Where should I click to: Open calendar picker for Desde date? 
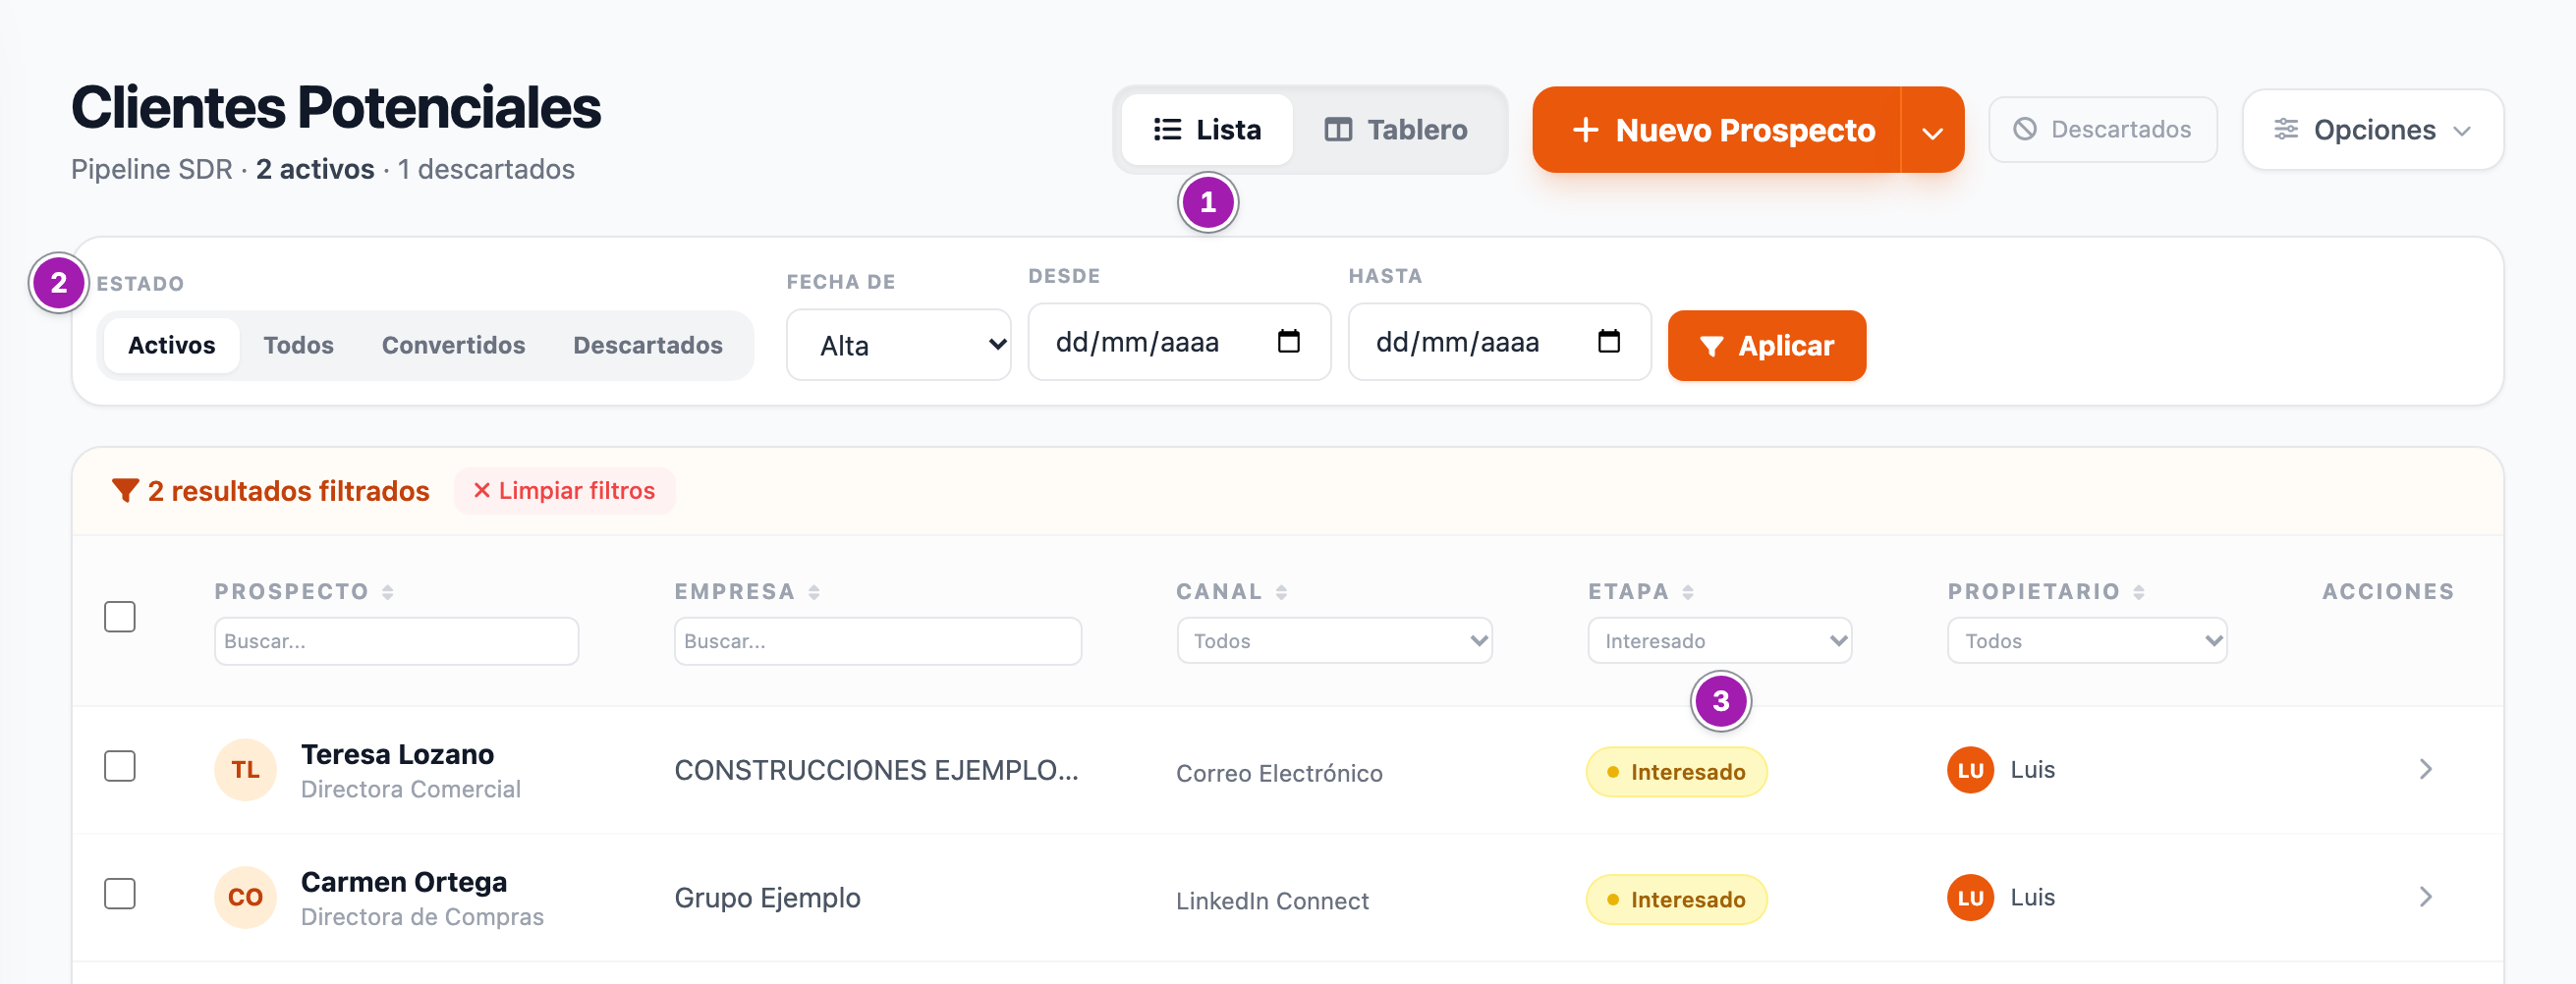pyautogui.click(x=1289, y=342)
